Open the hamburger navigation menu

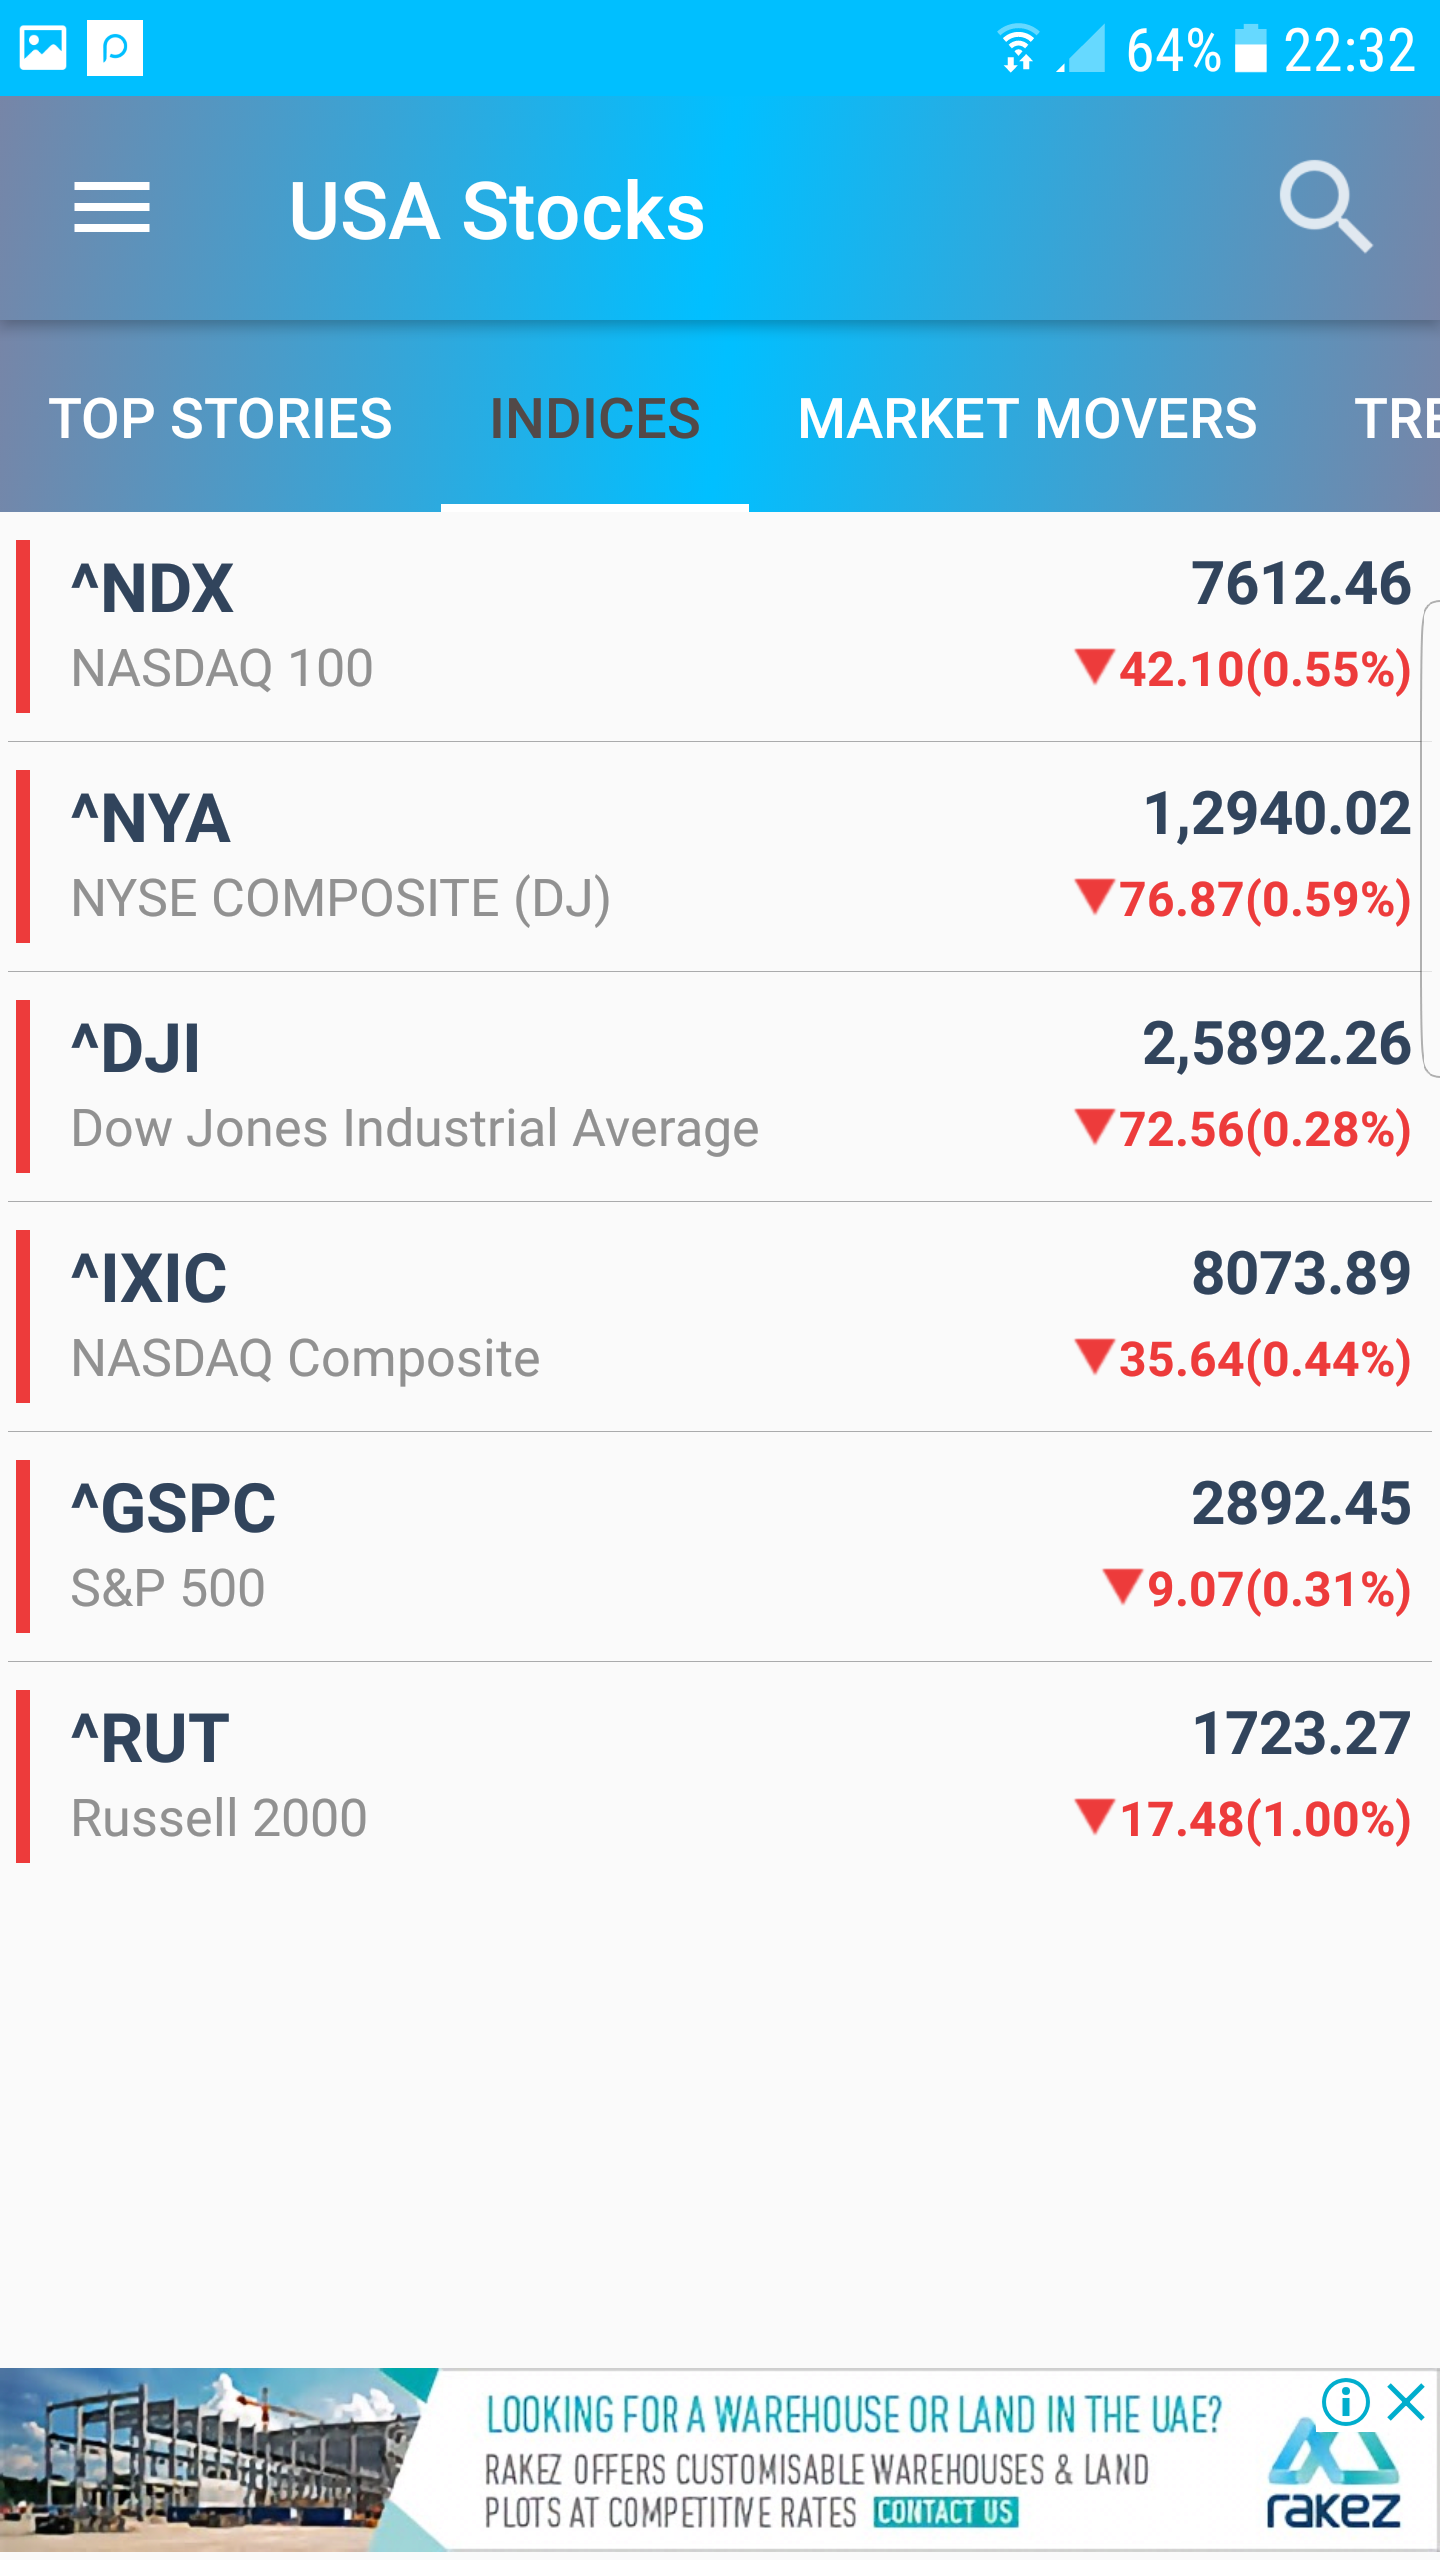coord(112,209)
